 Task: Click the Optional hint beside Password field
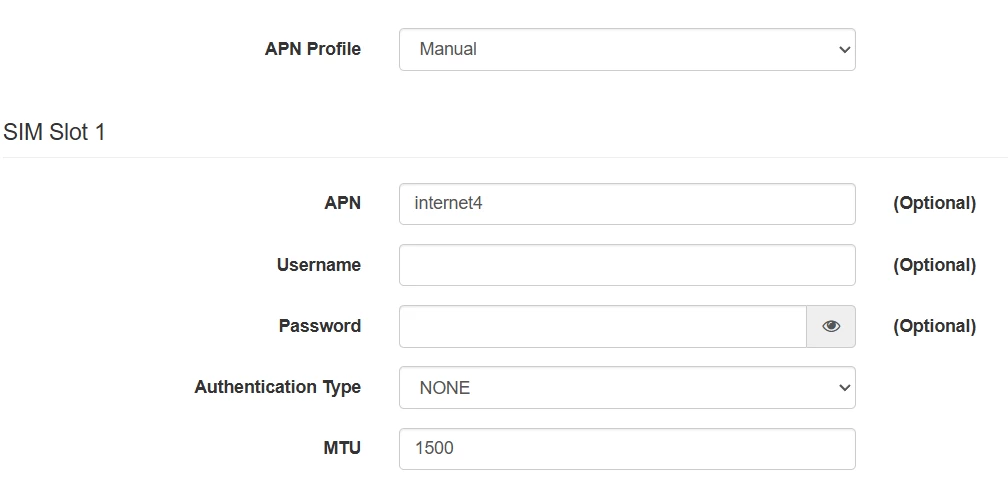(934, 326)
